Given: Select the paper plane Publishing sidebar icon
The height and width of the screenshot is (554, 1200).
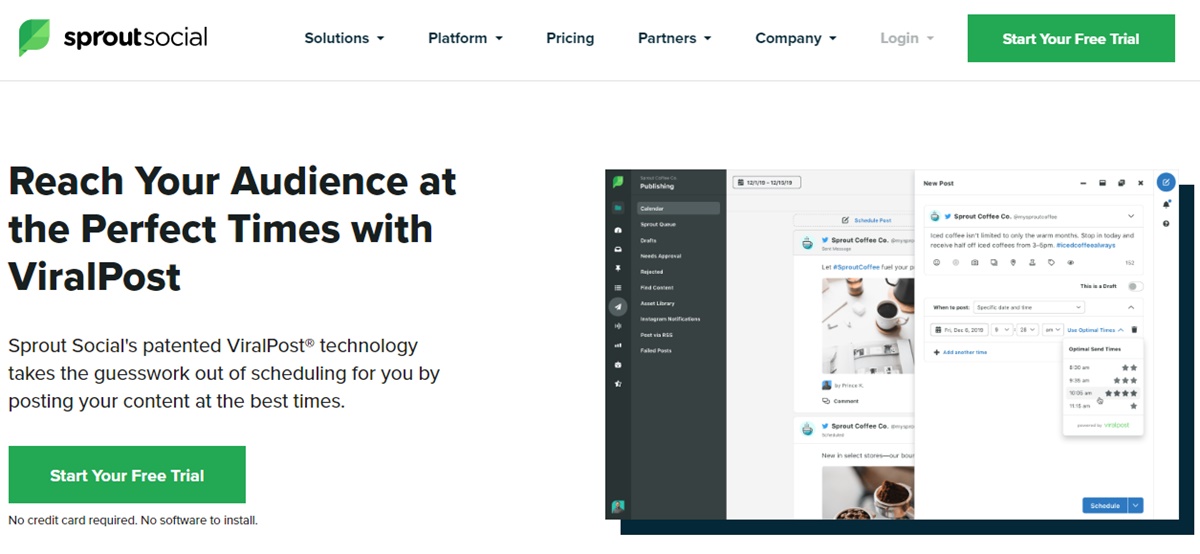Looking at the screenshot, I should 618,307.
